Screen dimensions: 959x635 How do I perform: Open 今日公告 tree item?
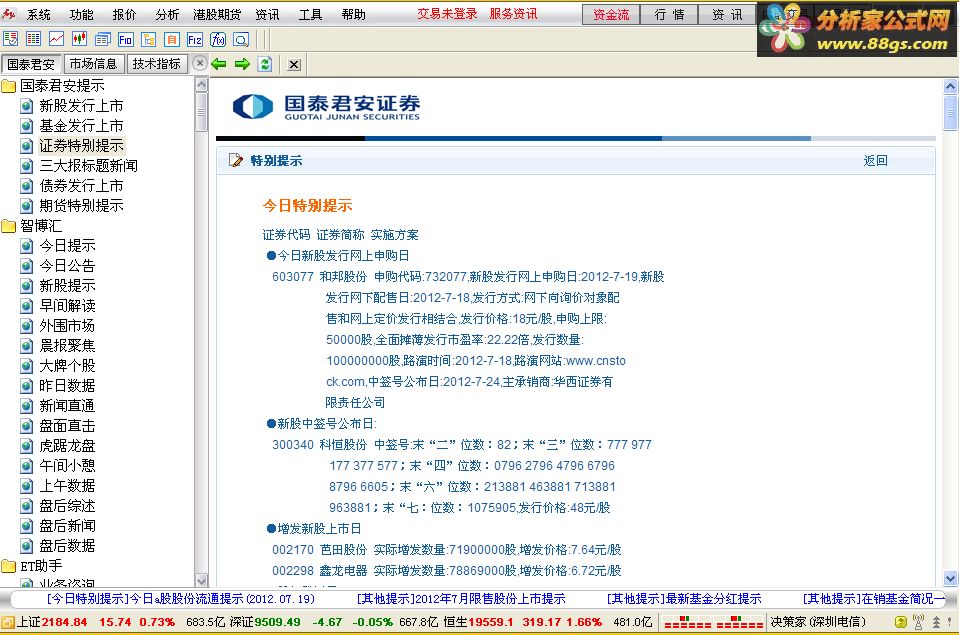tap(67, 266)
